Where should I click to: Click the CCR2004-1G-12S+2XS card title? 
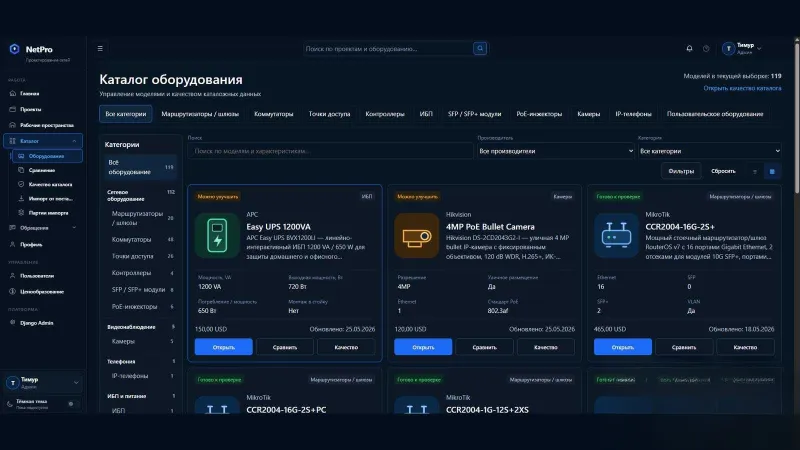coord(487,410)
